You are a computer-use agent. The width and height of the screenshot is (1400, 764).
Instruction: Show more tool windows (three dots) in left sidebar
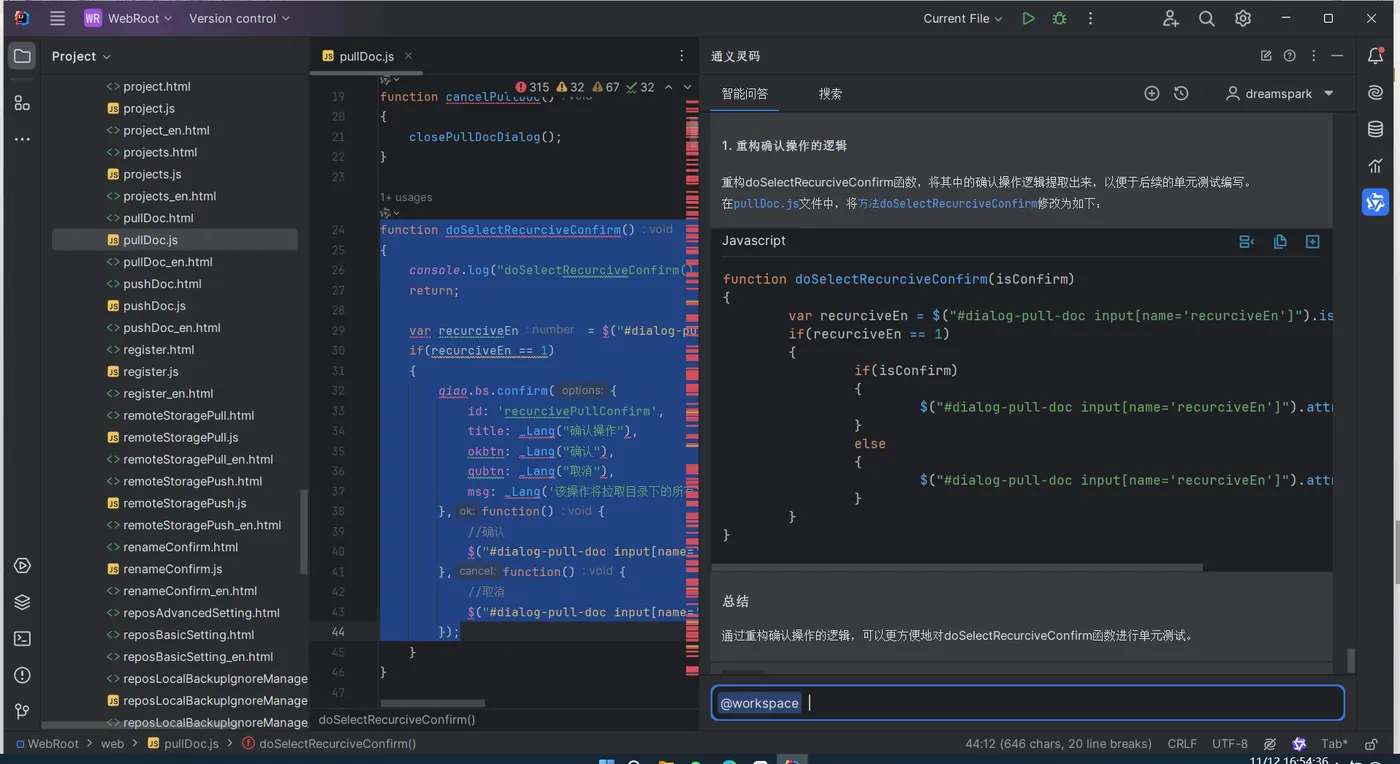[22, 139]
